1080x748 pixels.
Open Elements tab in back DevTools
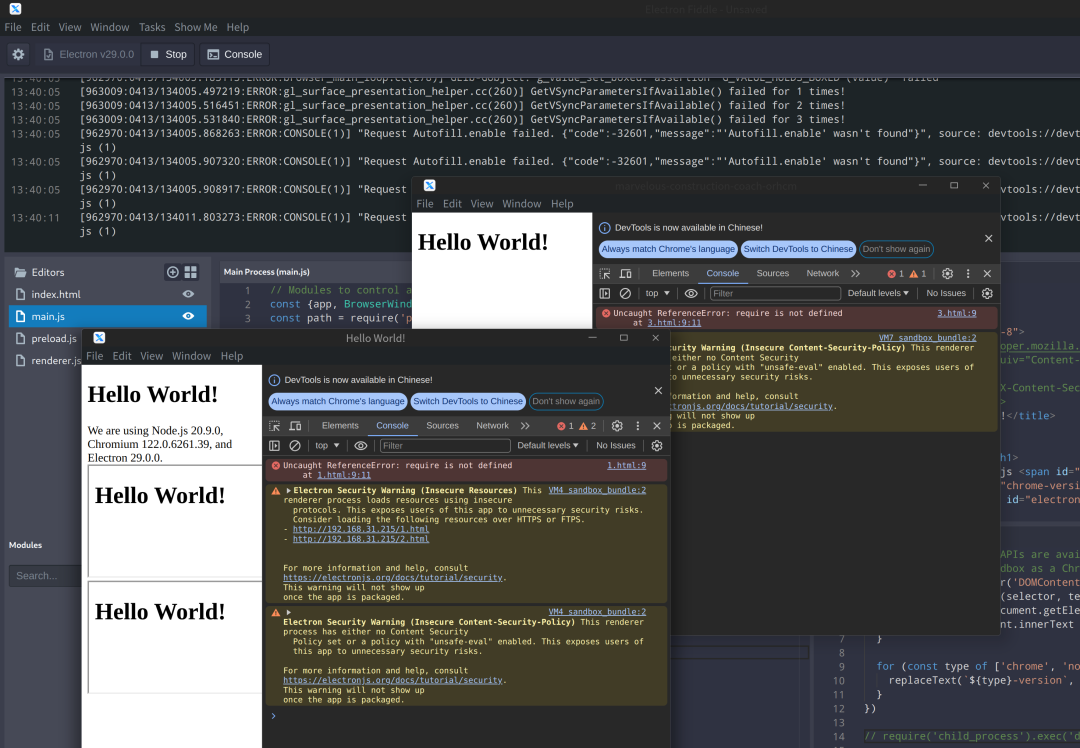(x=670, y=273)
